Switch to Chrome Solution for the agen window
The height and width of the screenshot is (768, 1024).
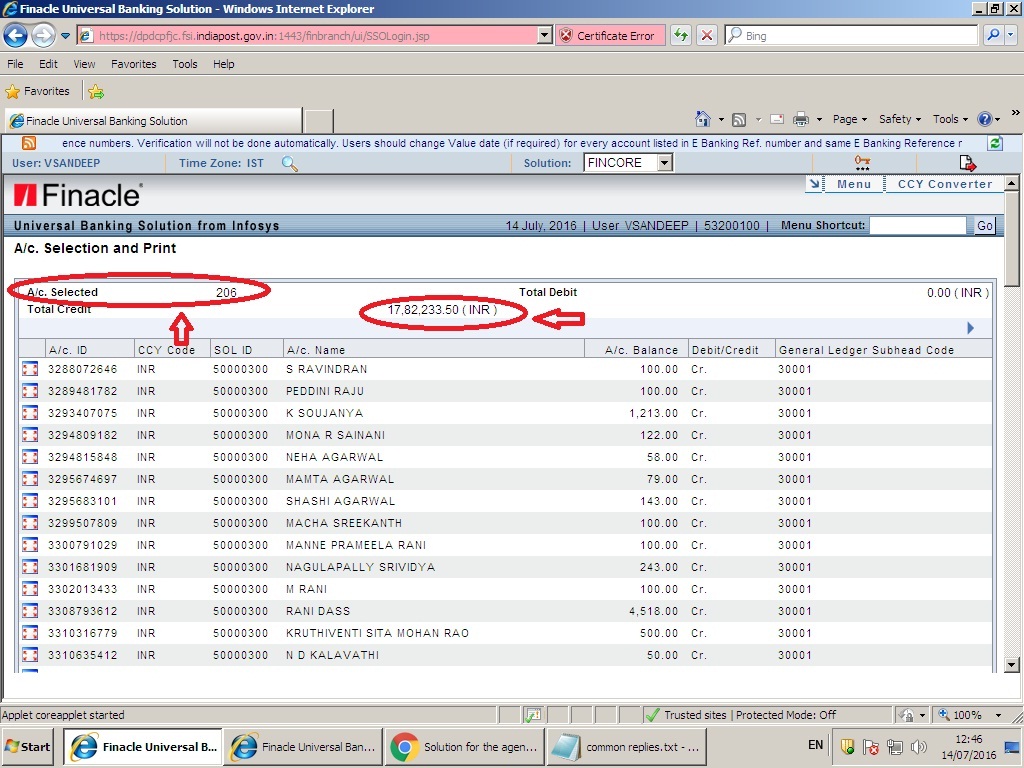pyautogui.click(x=464, y=747)
